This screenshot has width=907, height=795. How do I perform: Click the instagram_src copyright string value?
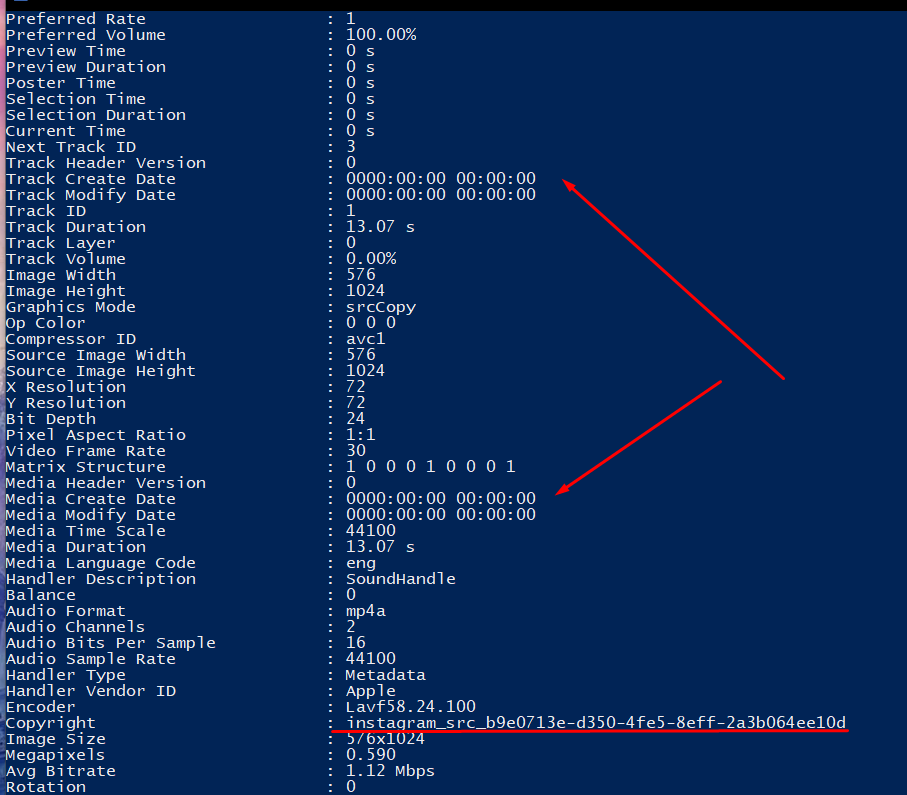[596, 723]
